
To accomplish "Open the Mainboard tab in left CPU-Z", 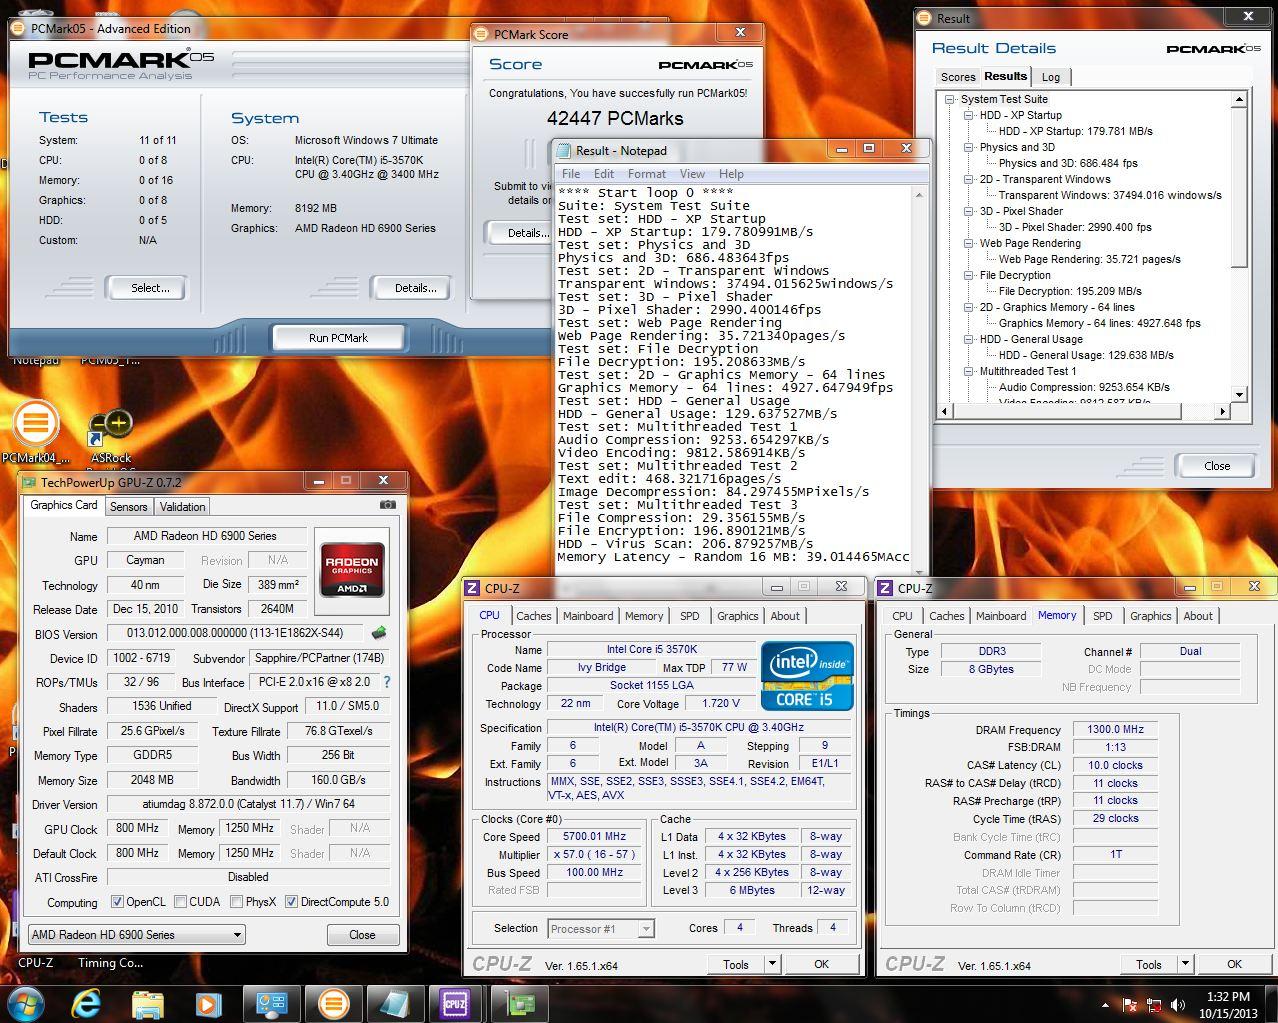I will [x=588, y=616].
